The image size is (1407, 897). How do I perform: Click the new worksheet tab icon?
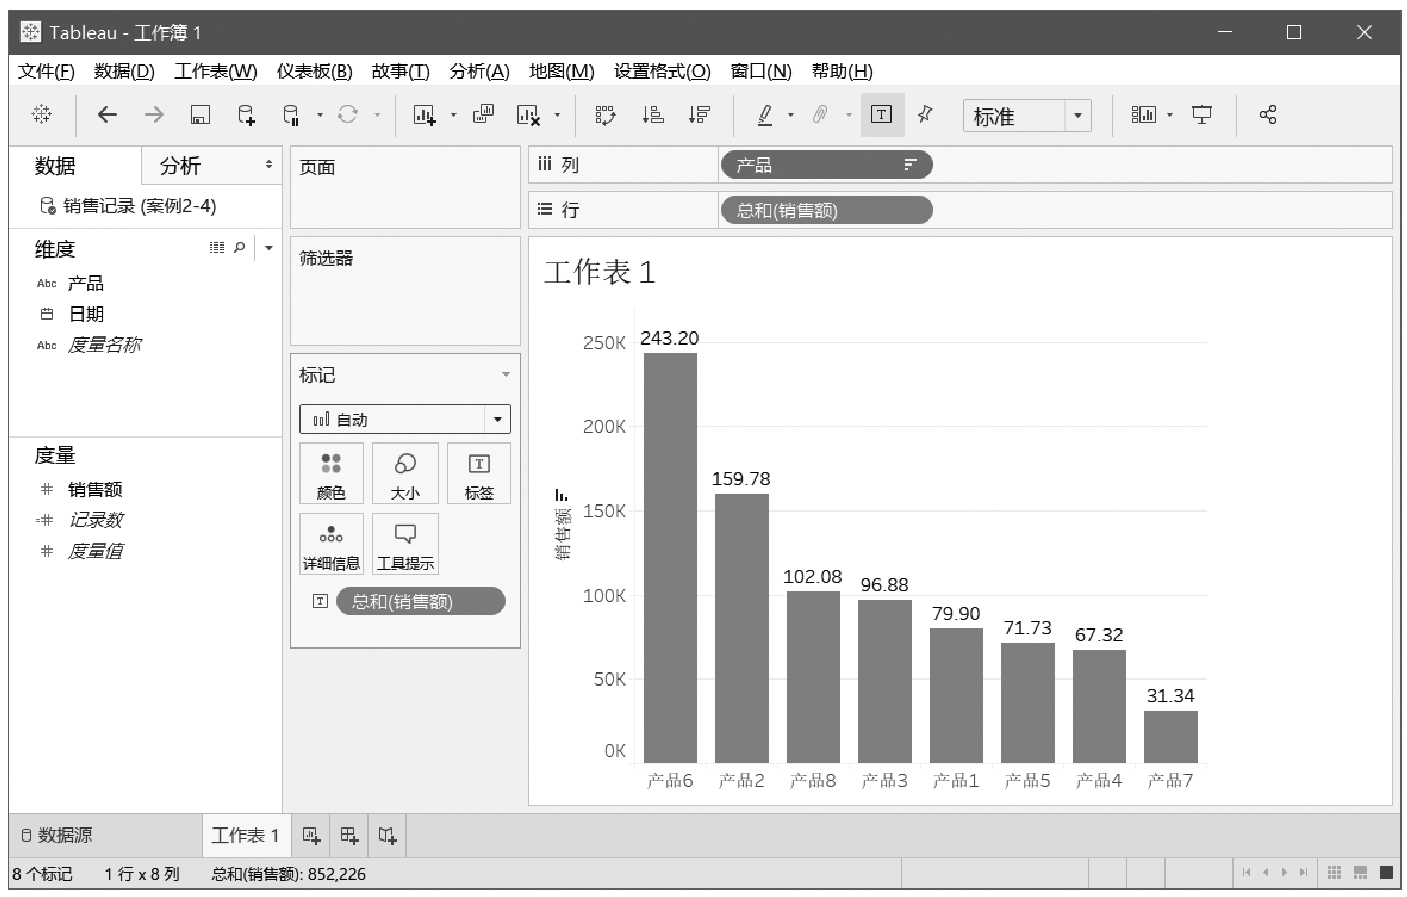(312, 835)
